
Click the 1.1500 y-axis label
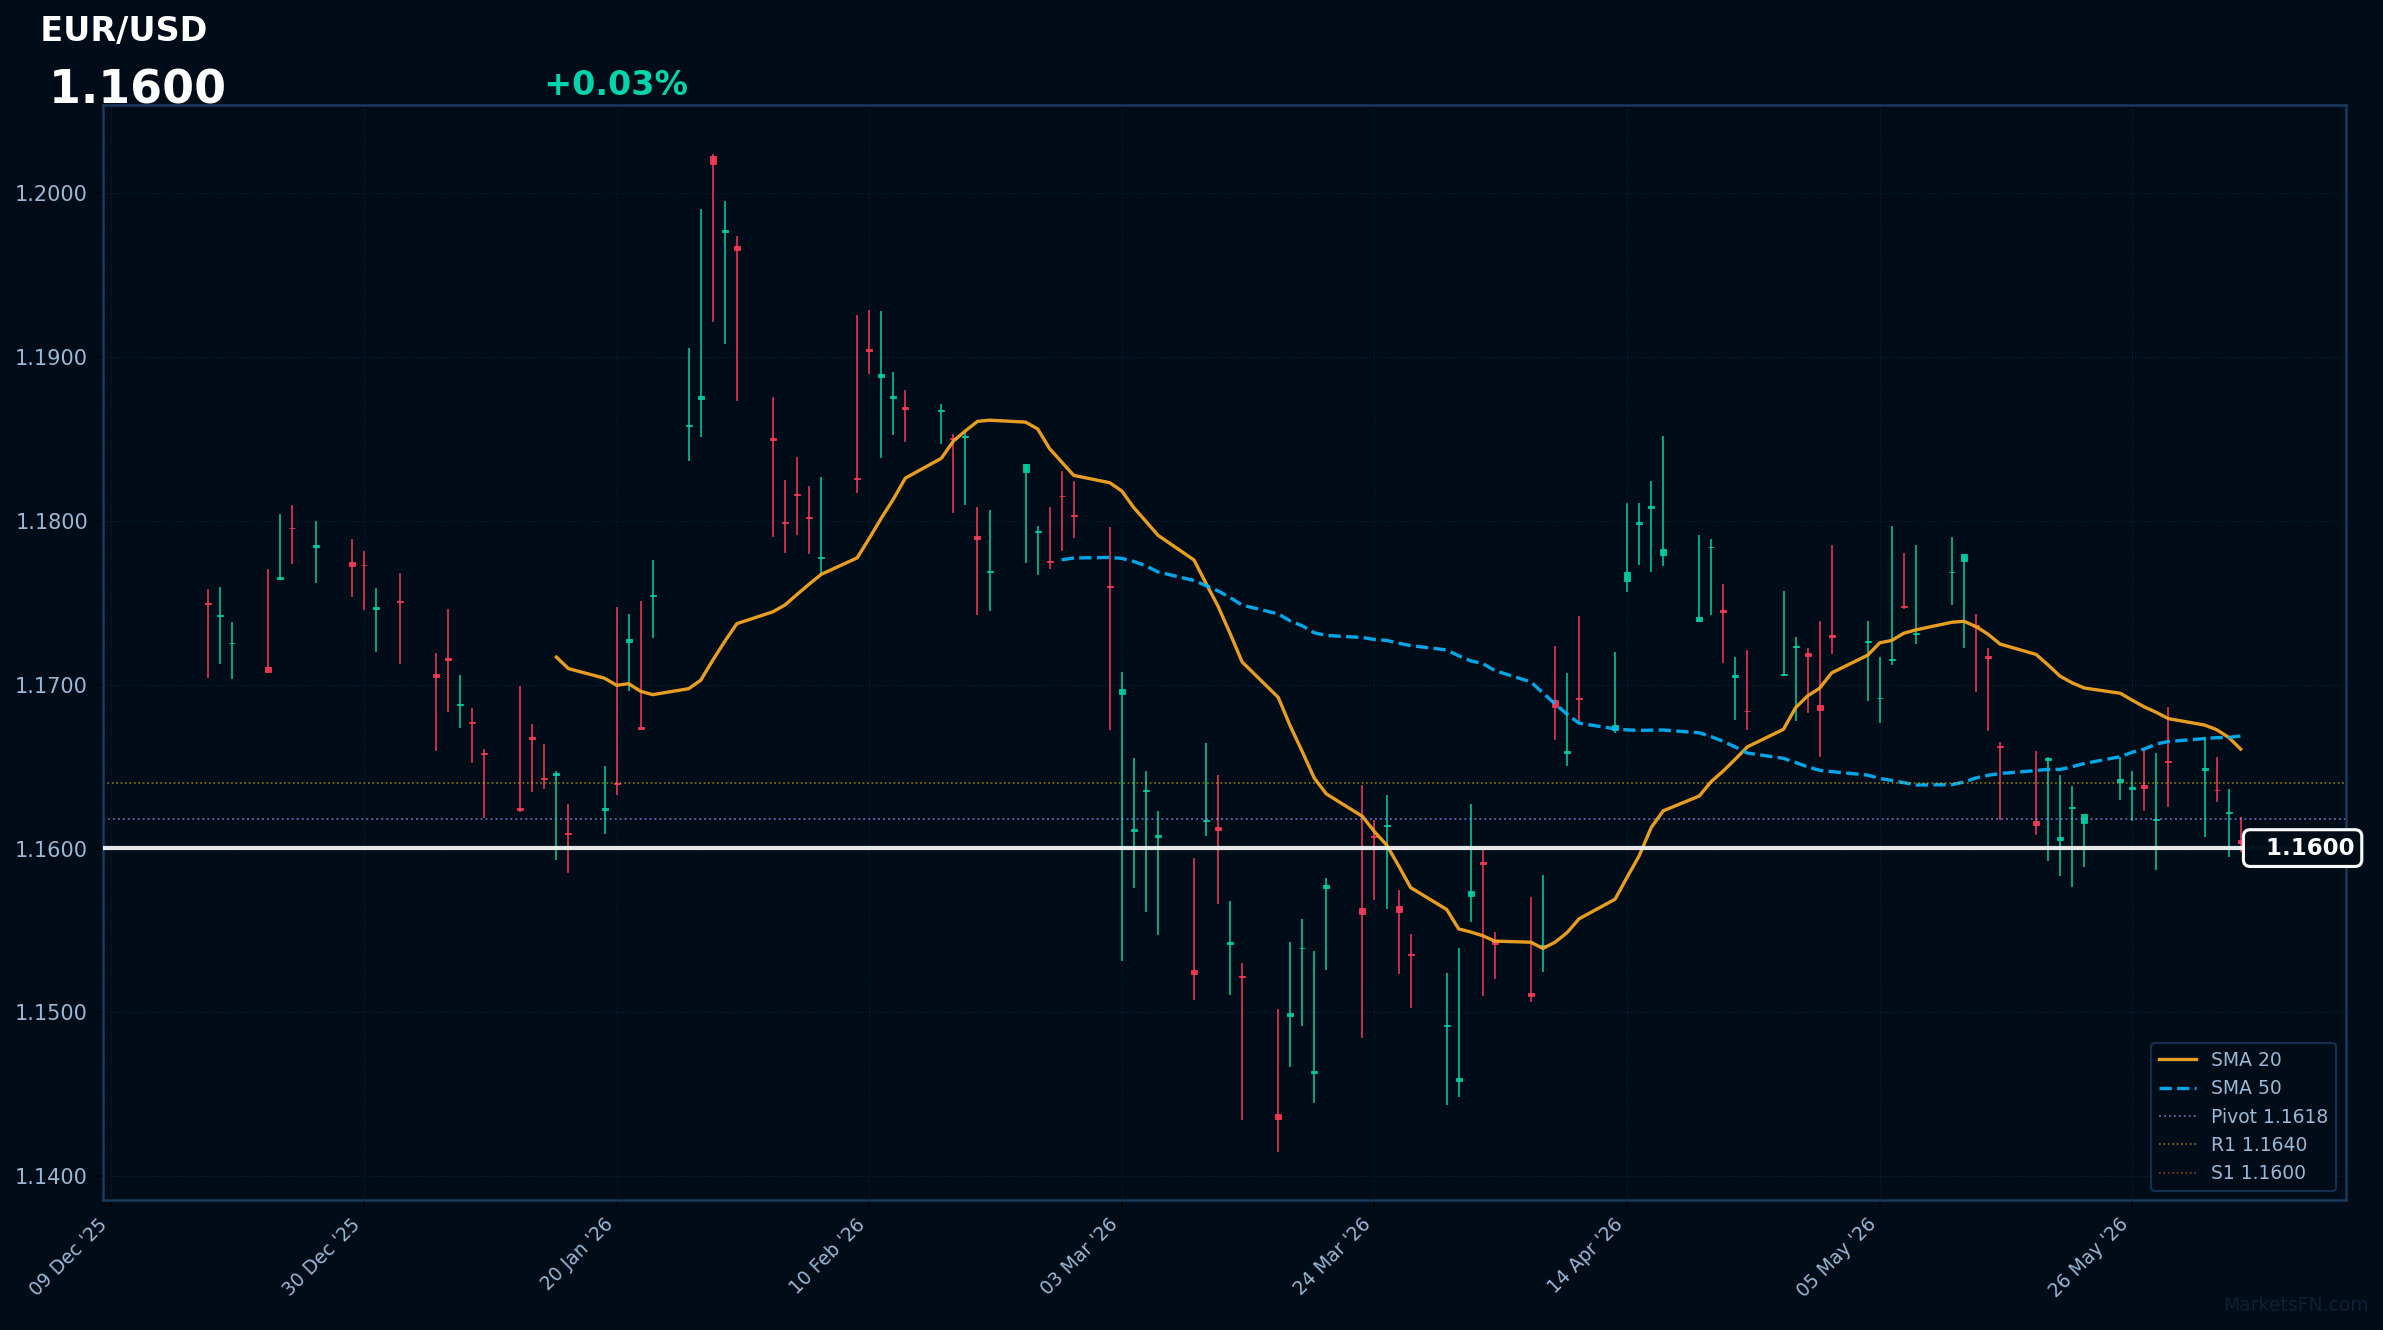(x=51, y=1013)
